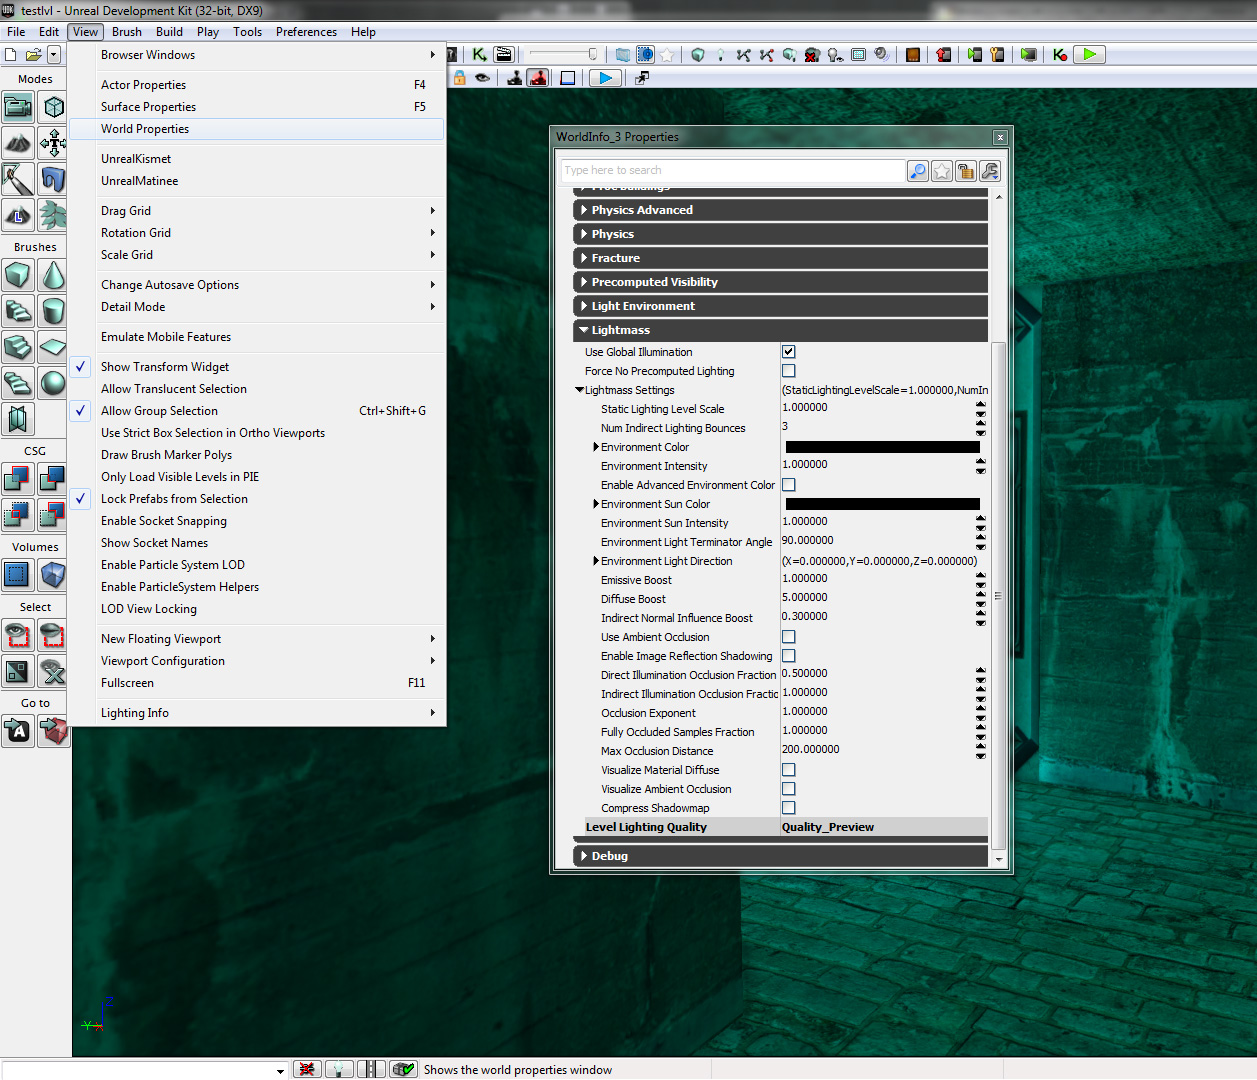Select Fullscreen menu entry
Viewport: 1257px width, 1080px height.
tap(257, 683)
